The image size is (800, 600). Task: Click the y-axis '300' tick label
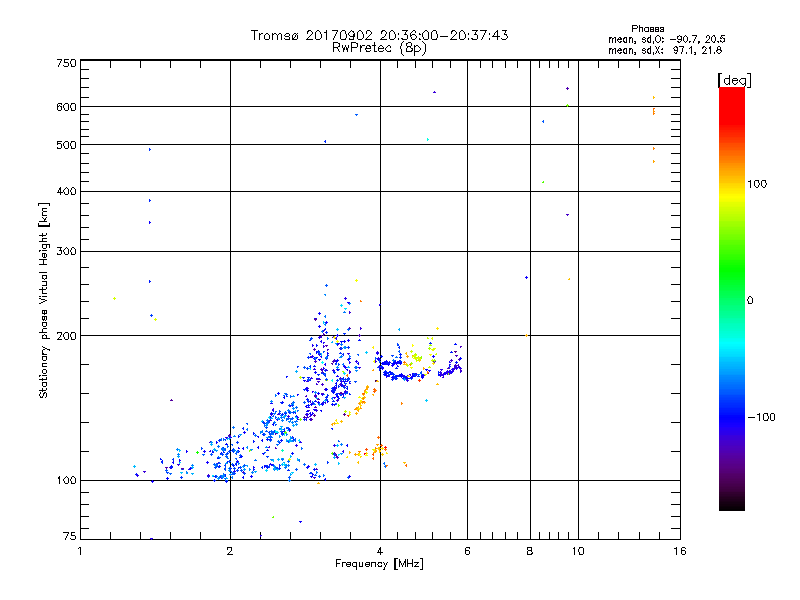point(66,252)
